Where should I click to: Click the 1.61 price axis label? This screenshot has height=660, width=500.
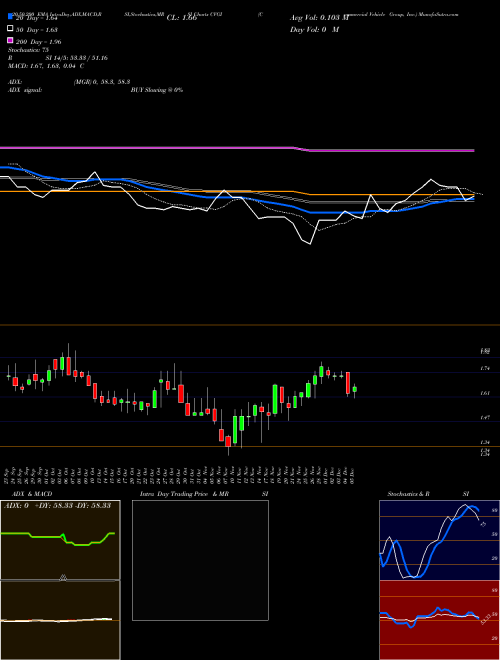coord(484,393)
